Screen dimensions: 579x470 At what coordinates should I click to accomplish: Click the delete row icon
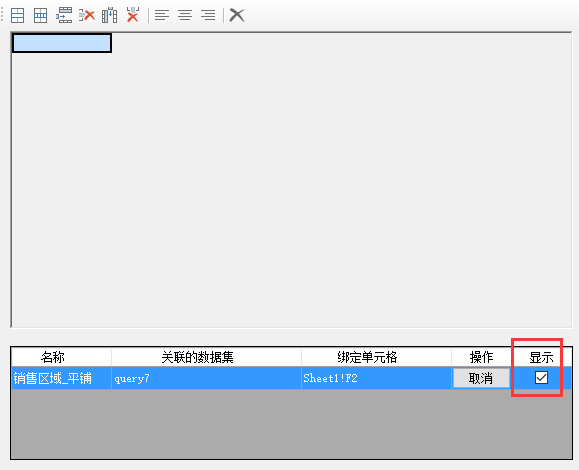(x=87, y=16)
